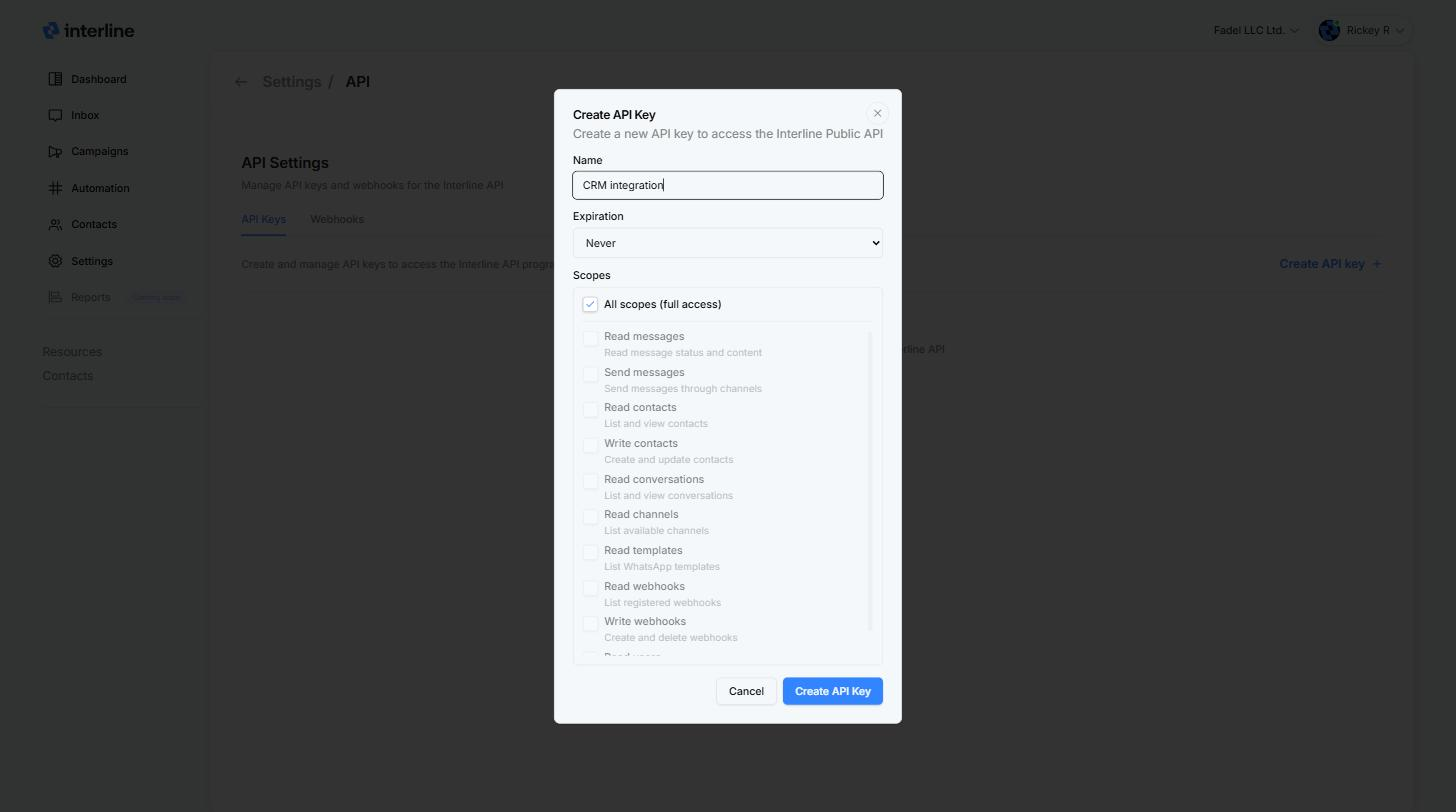This screenshot has width=1456, height=812.
Task: Open the Resources sidebar link
Action: coord(72,352)
